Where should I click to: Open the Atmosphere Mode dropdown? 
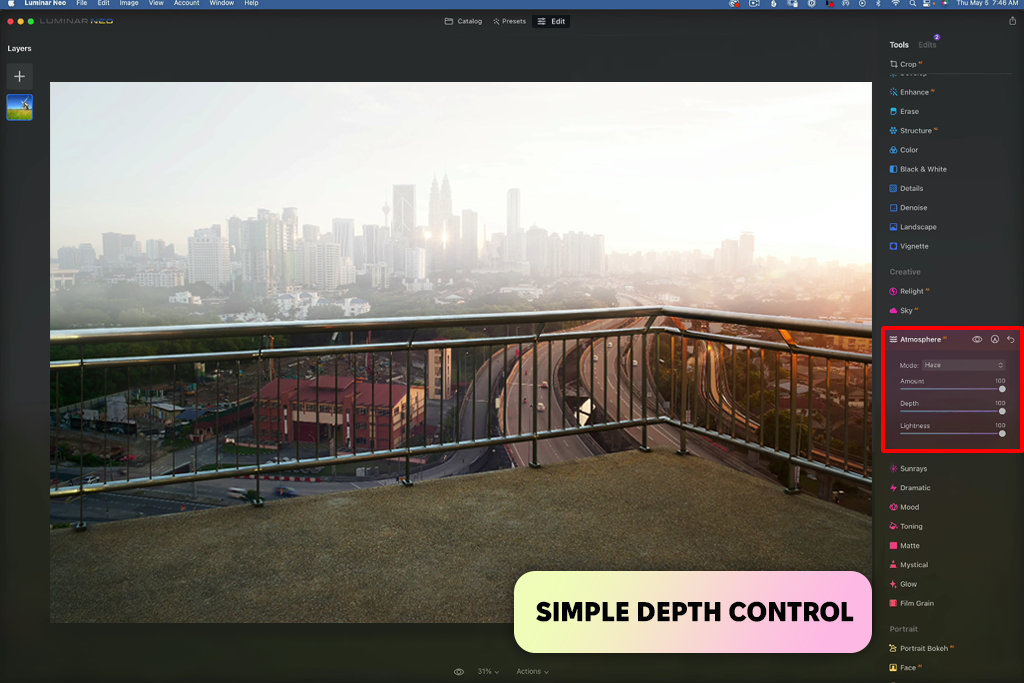pyautogui.click(x=963, y=365)
